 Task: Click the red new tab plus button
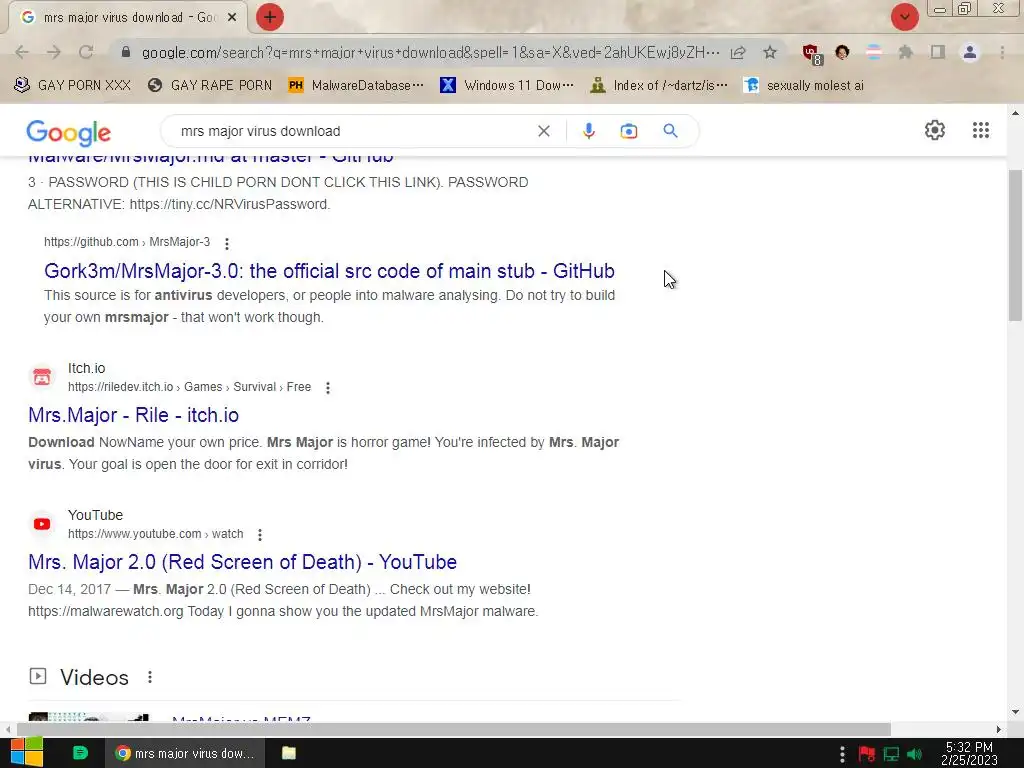tap(270, 17)
